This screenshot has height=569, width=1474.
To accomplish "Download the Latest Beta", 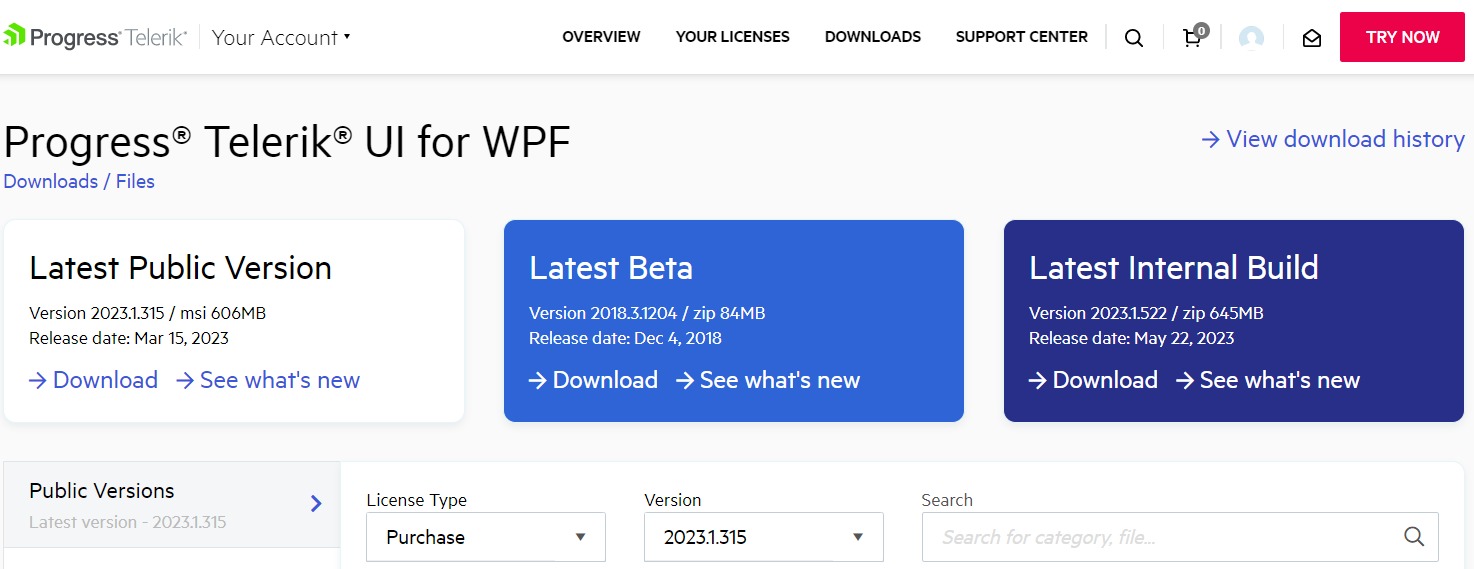I will click(594, 380).
